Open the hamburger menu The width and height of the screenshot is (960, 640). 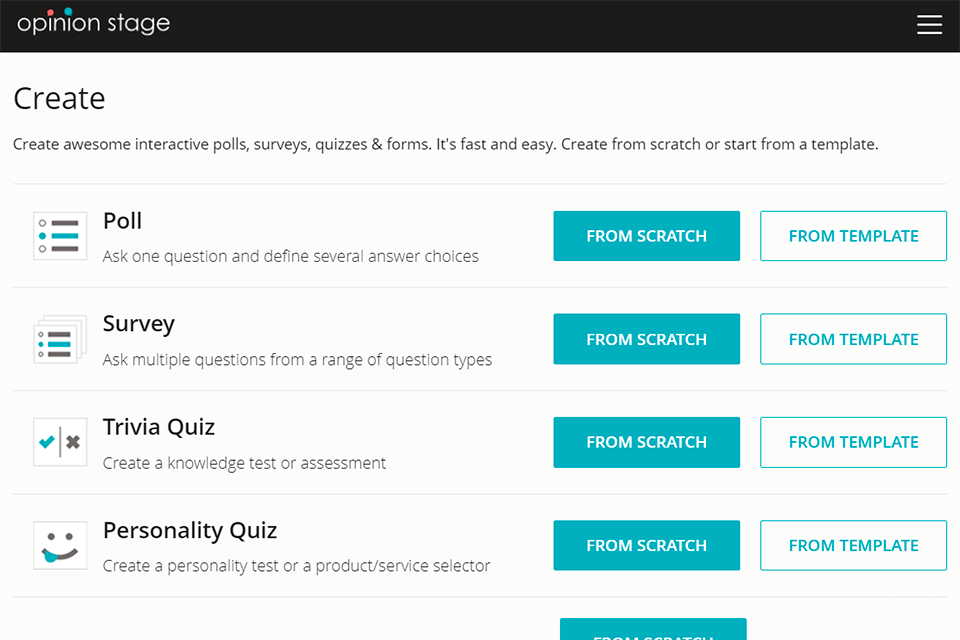(x=929, y=25)
